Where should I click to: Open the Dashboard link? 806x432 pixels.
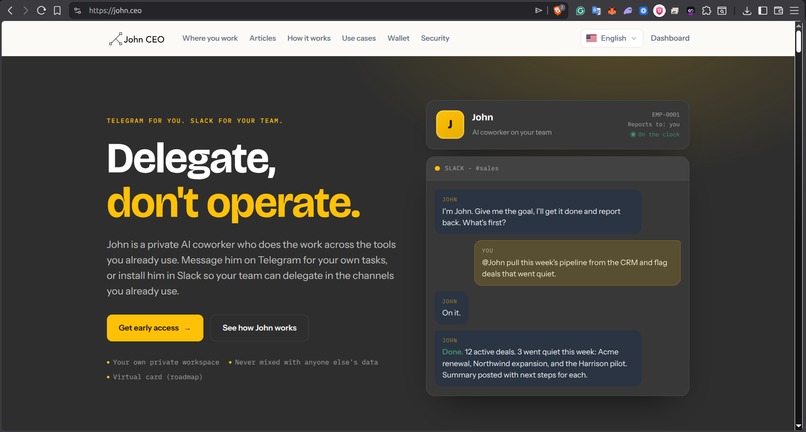click(x=670, y=38)
